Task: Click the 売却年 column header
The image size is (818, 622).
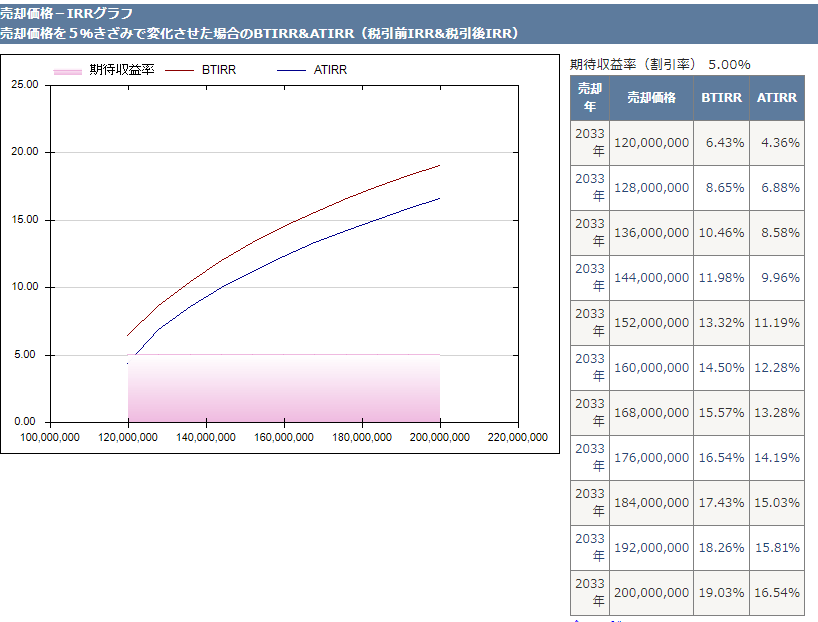Action: point(589,98)
